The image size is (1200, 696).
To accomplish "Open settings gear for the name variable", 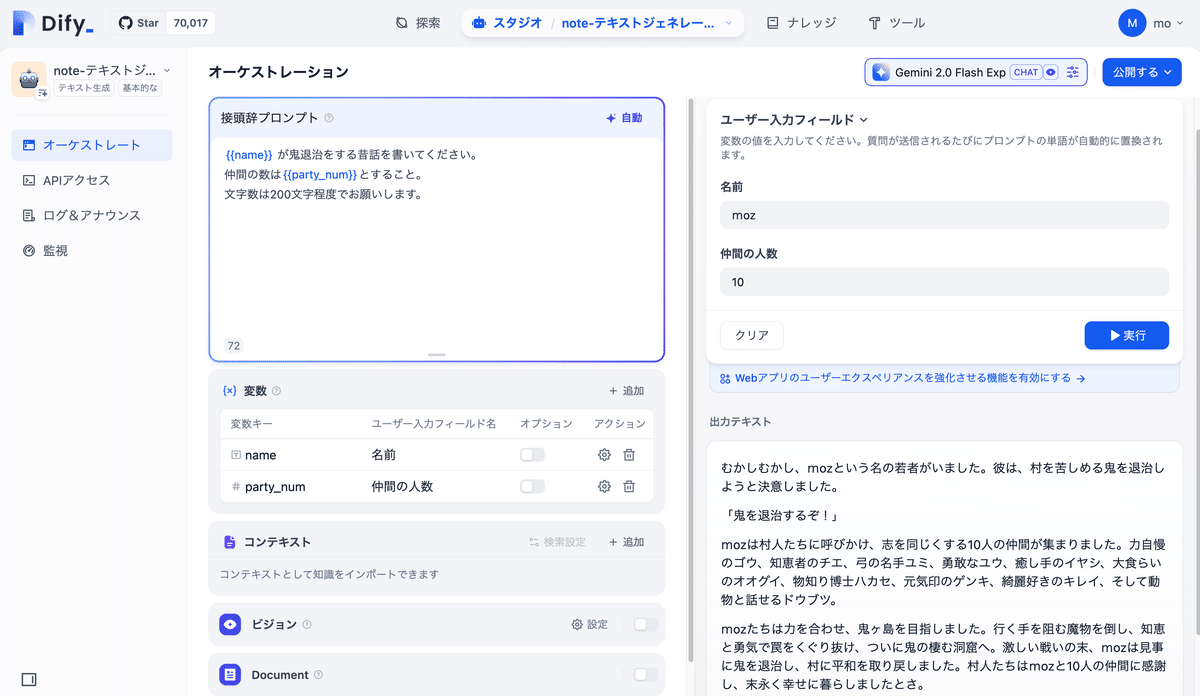I will [x=603, y=455].
